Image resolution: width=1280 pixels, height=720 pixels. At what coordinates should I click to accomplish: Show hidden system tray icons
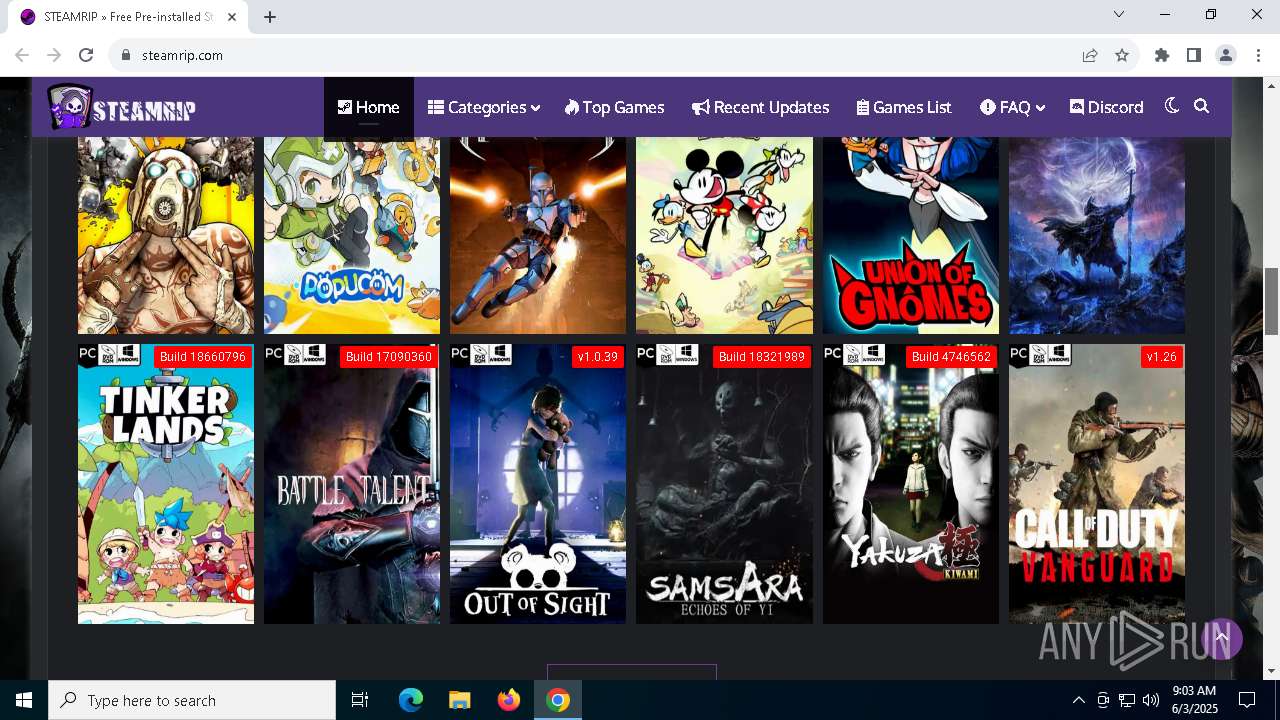(1078, 700)
